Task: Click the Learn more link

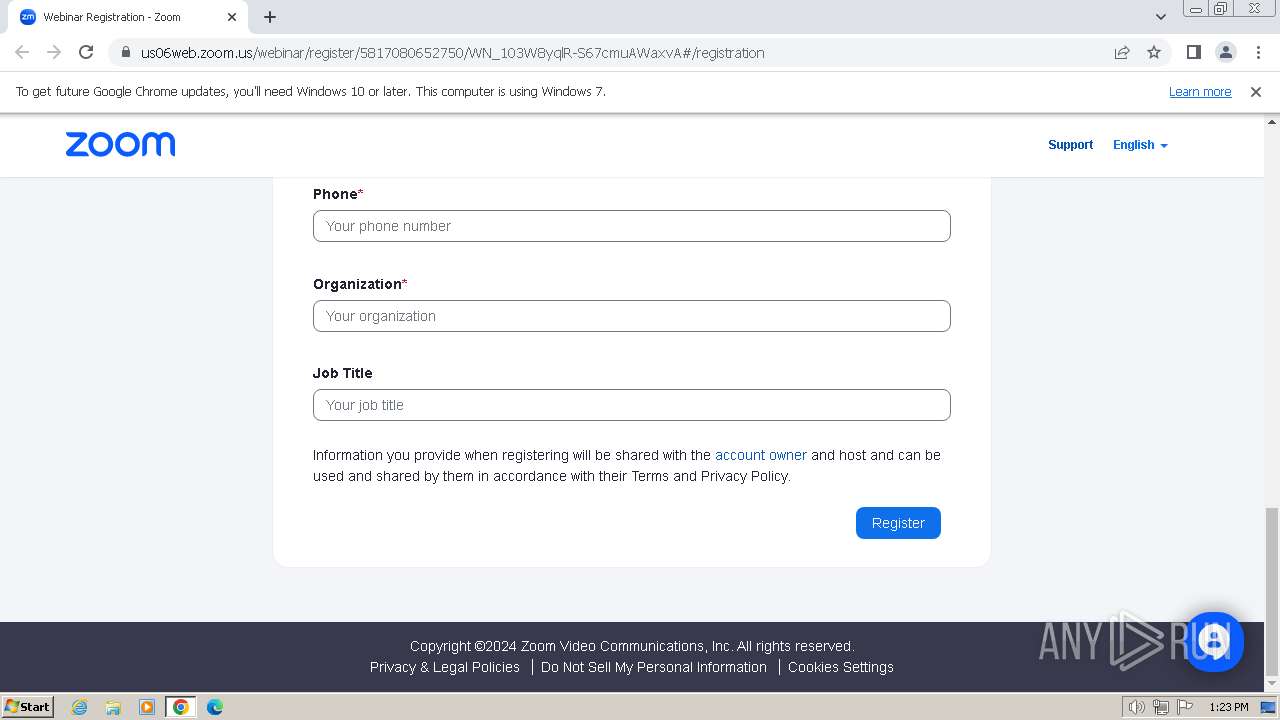Action: pos(1200,91)
